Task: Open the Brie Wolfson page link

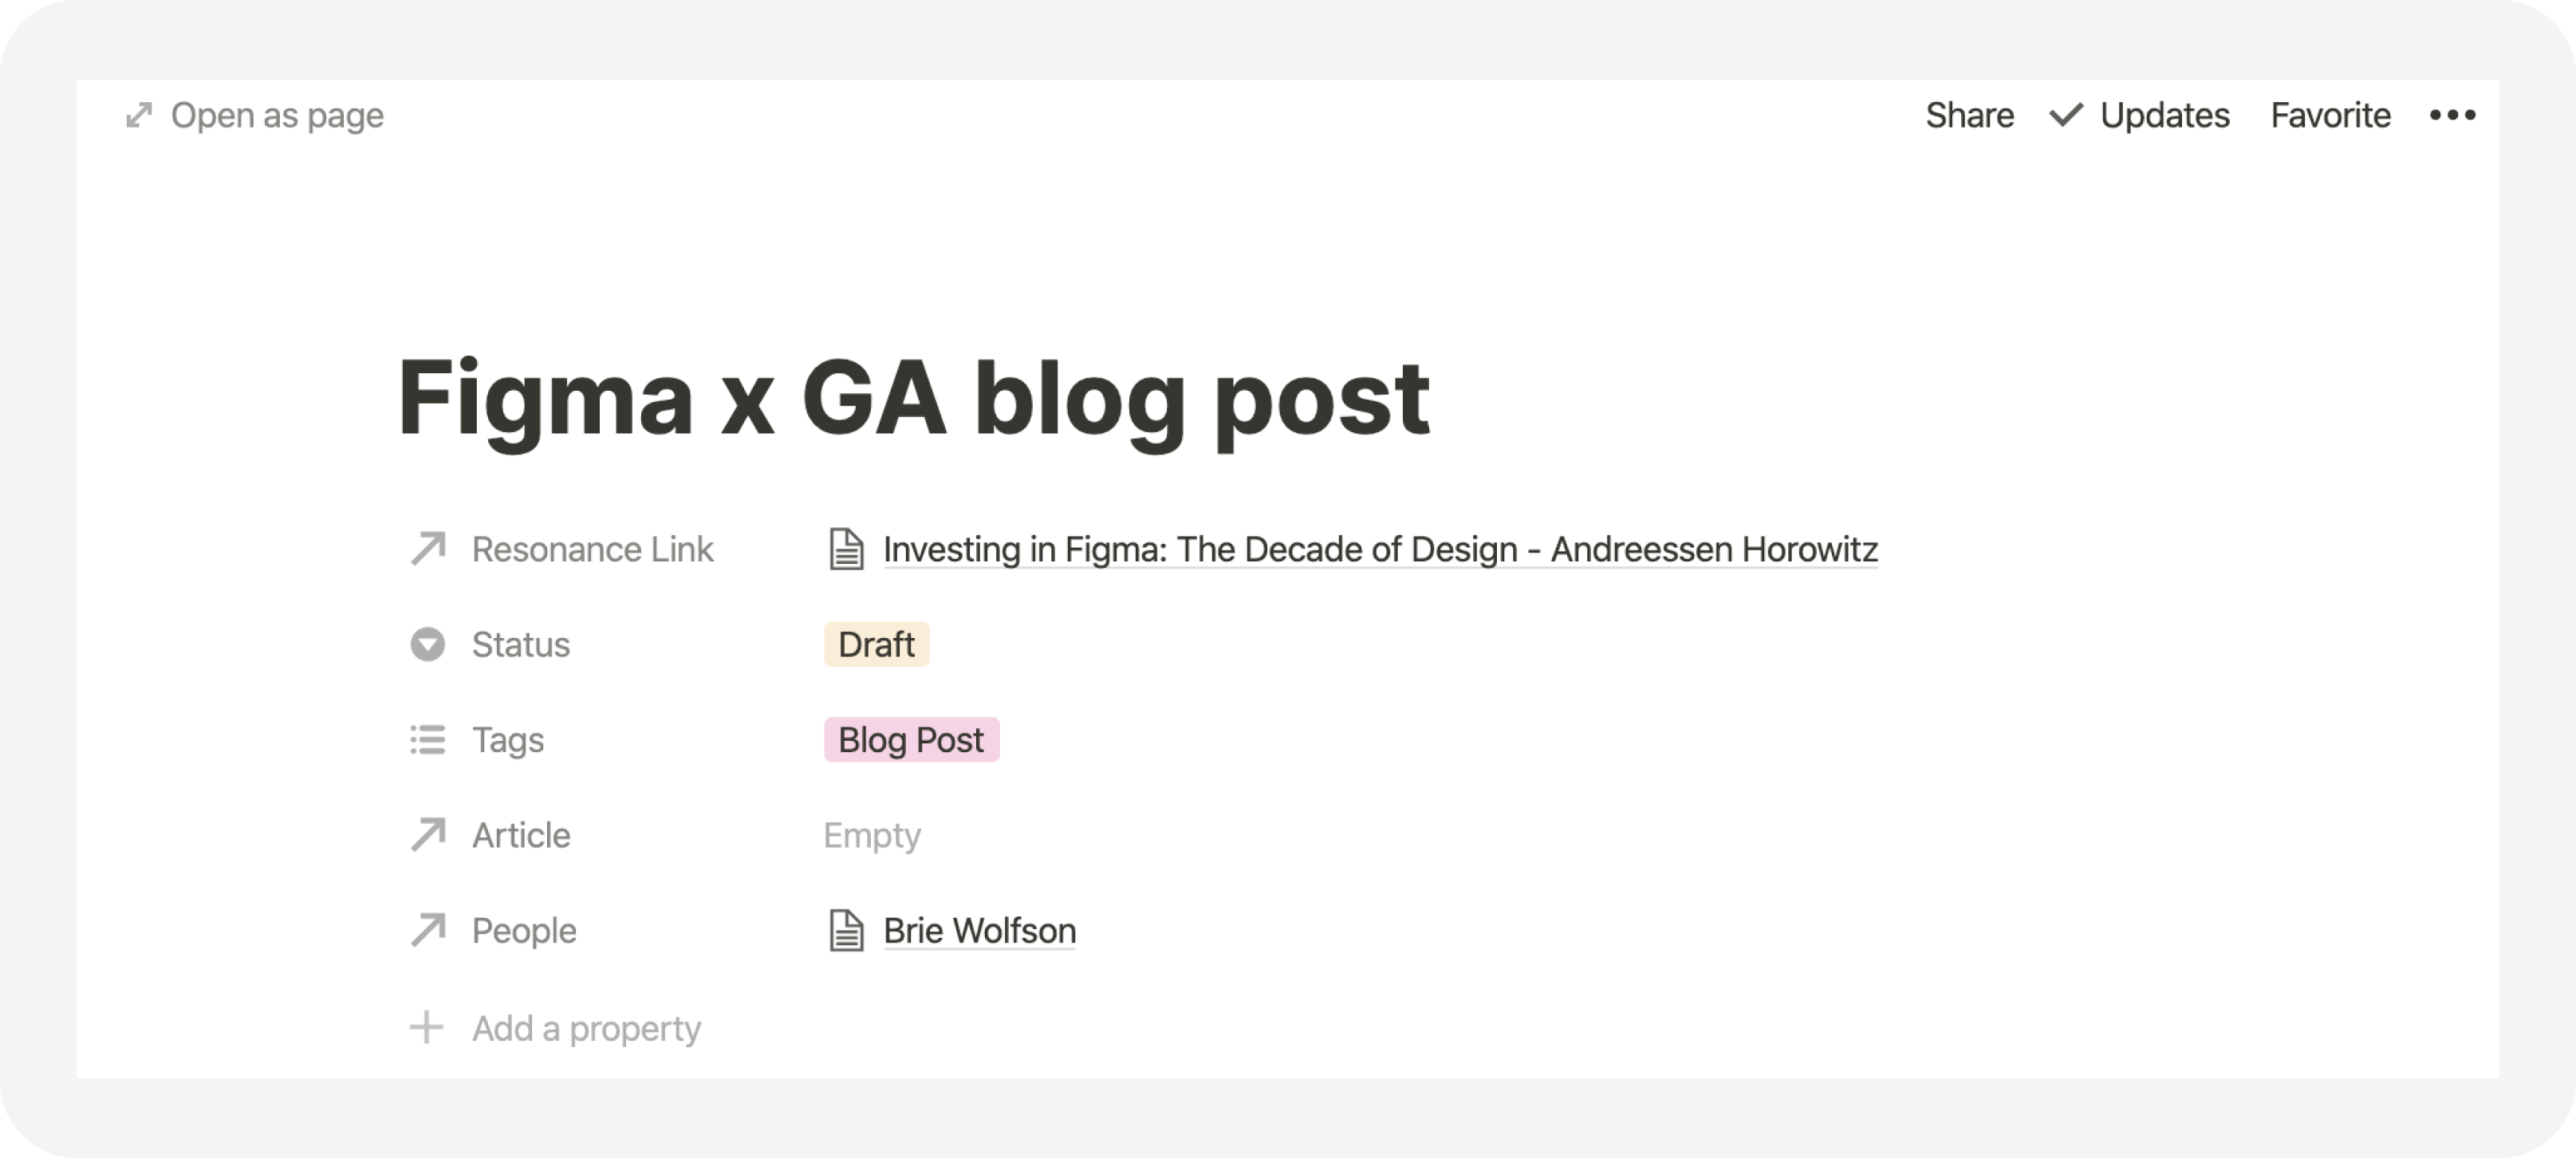Action: [x=979, y=930]
